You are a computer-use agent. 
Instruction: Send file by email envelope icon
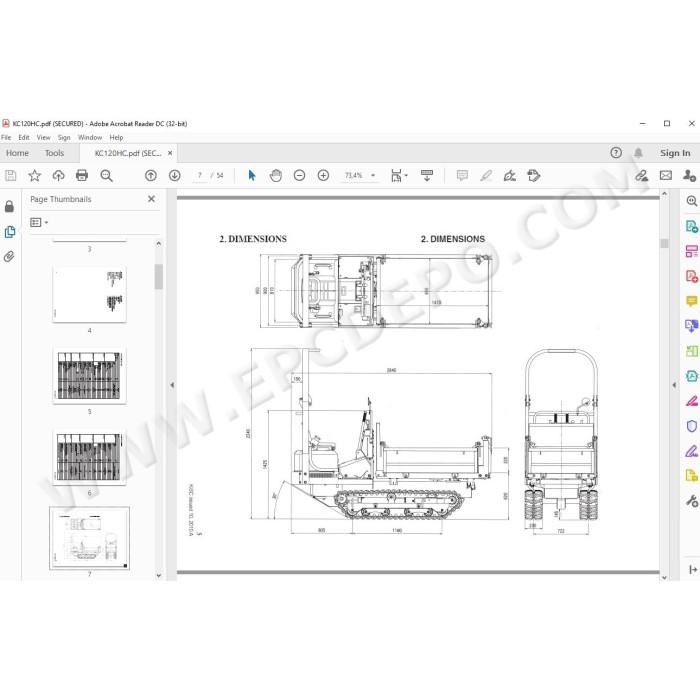coord(666,175)
